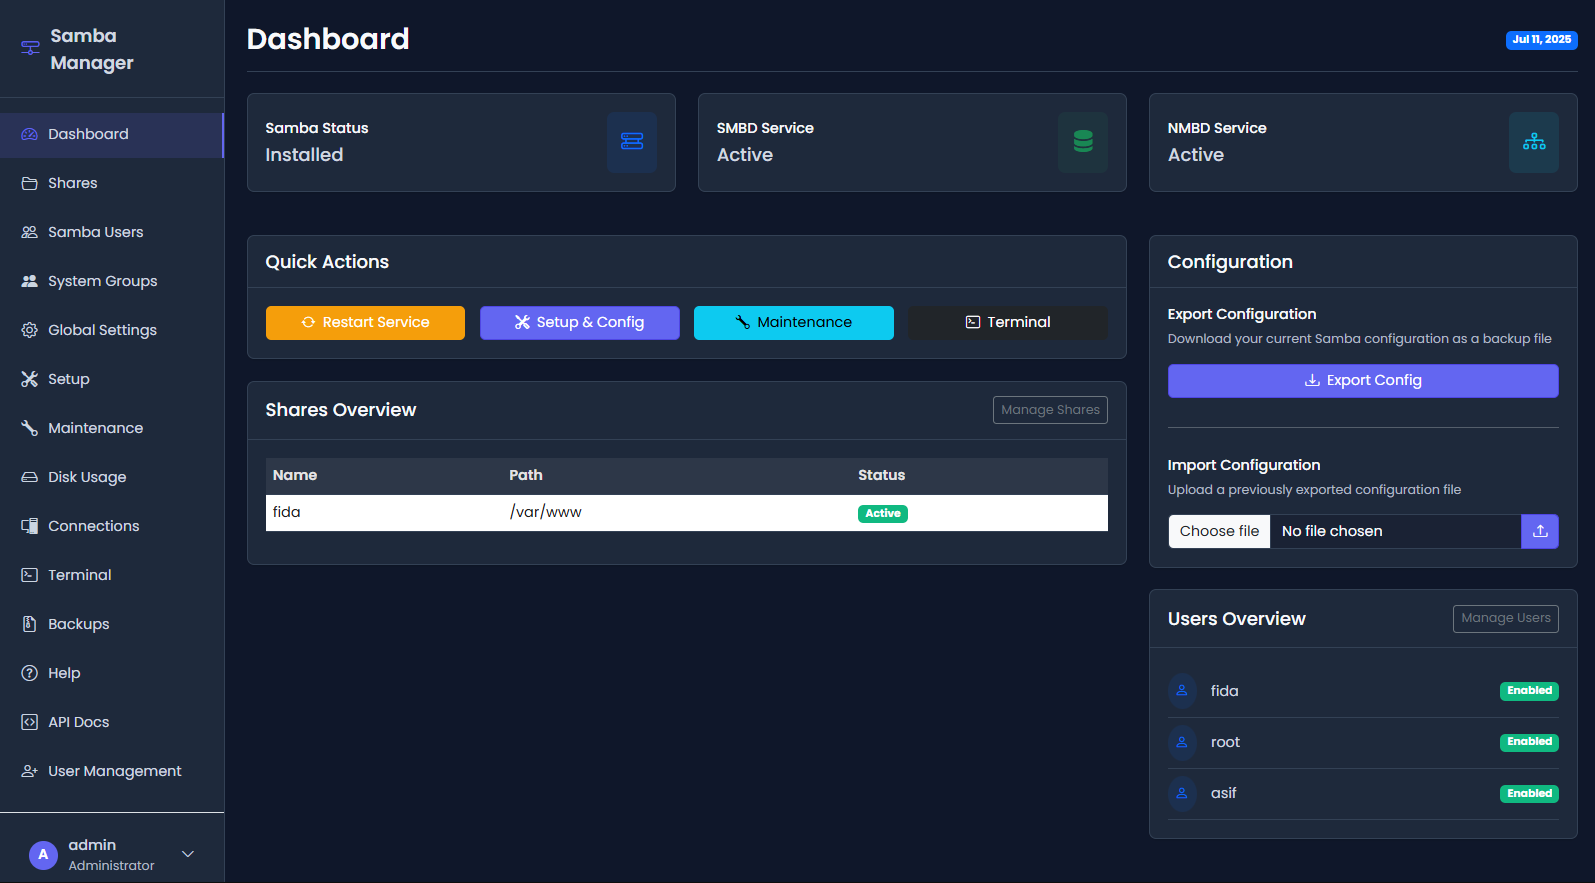Click the avatar icon for user root
Screen dimensions: 1595x883
[x=1182, y=742]
